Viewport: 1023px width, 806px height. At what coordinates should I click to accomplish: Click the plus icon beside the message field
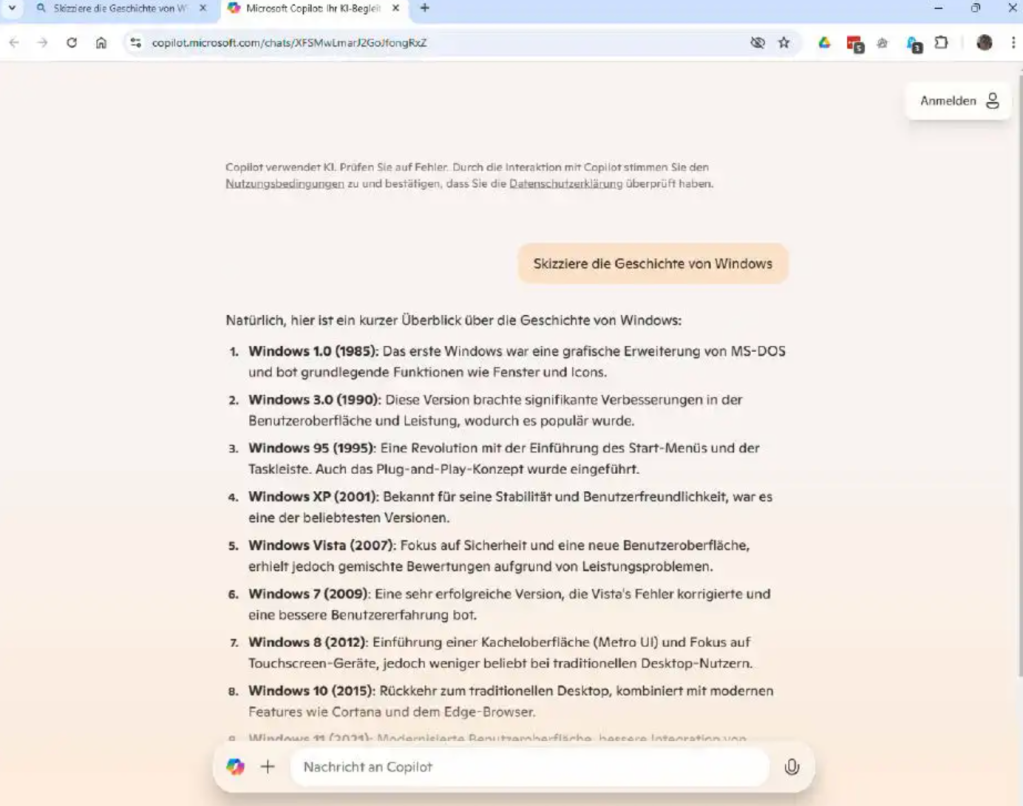tap(267, 767)
